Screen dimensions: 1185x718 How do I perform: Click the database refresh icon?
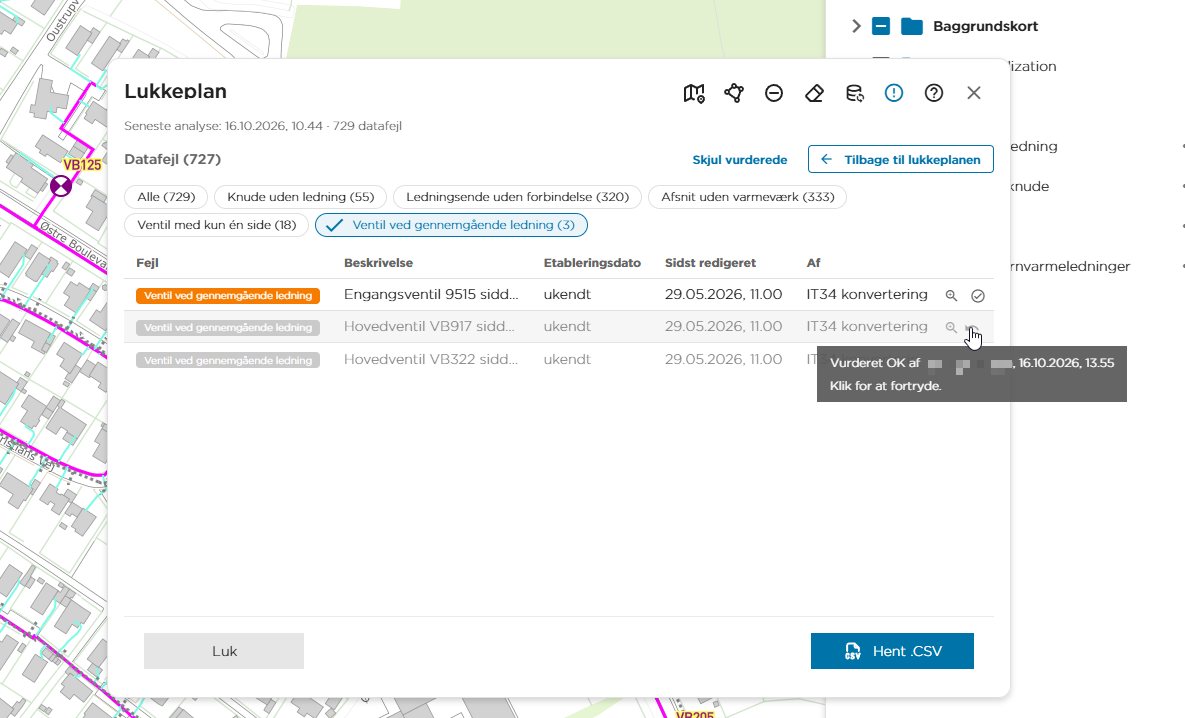(854, 93)
